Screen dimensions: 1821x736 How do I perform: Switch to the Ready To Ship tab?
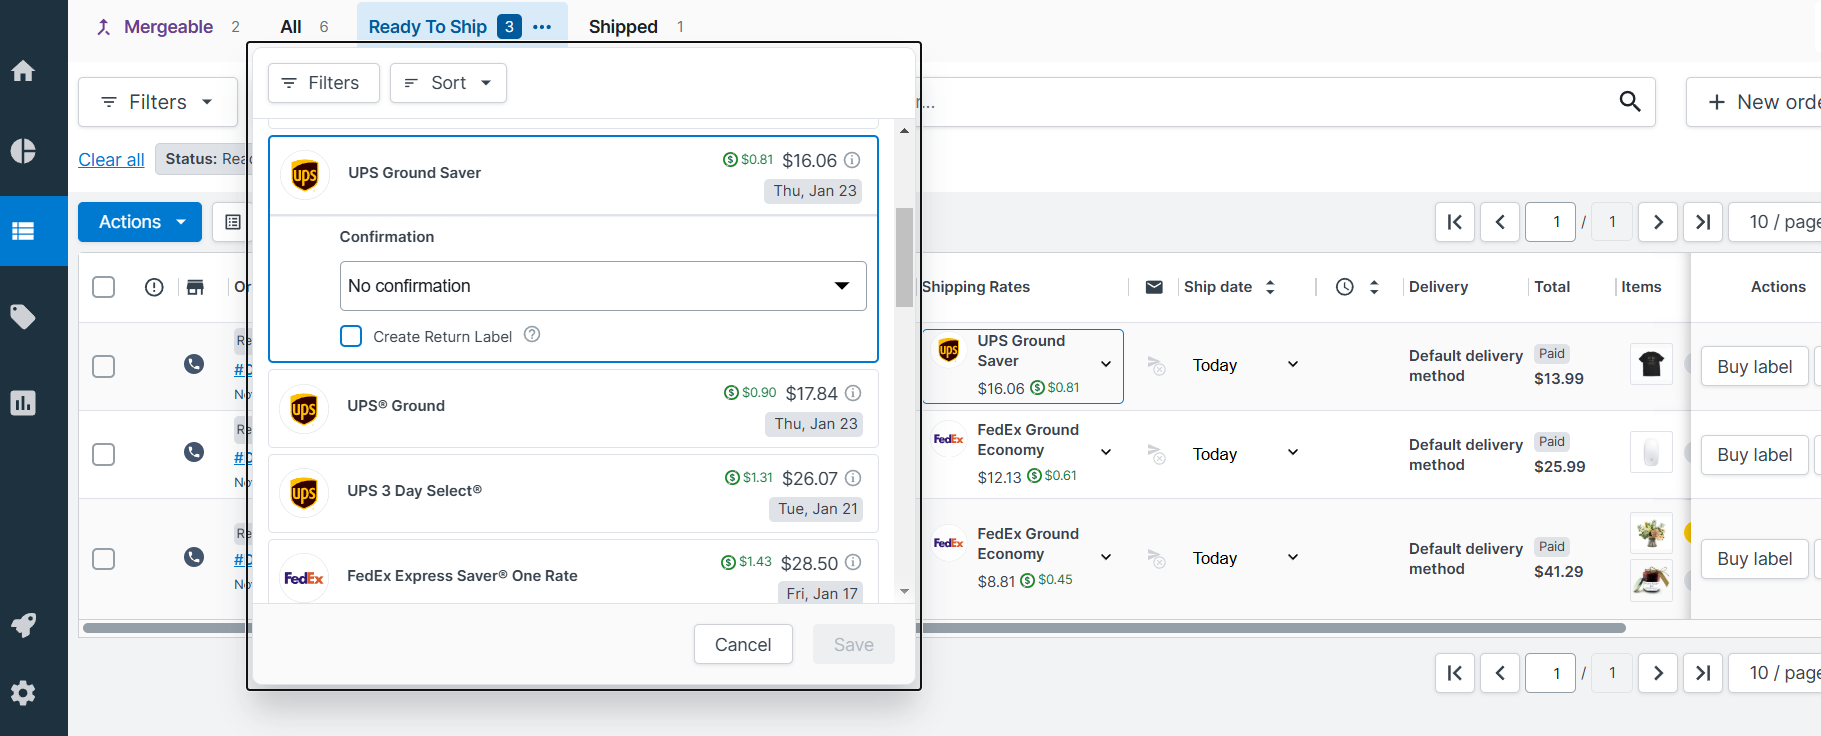click(428, 27)
